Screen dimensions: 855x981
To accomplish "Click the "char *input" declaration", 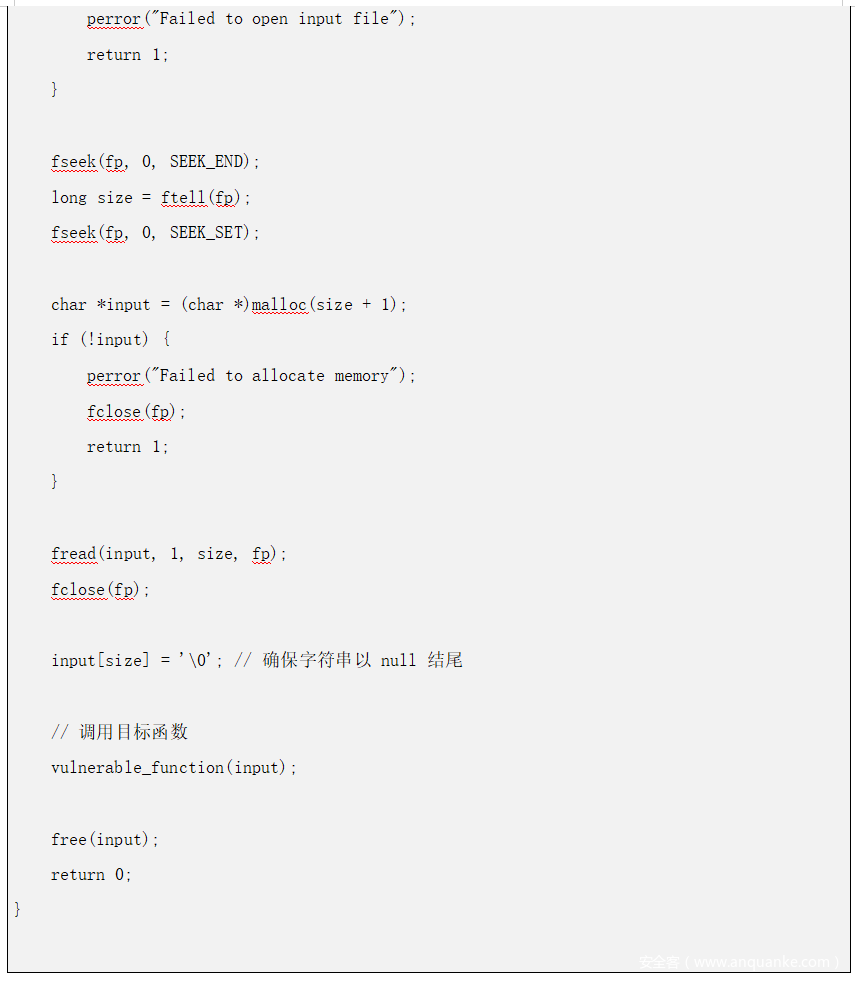I will click(x=100, y=305).
